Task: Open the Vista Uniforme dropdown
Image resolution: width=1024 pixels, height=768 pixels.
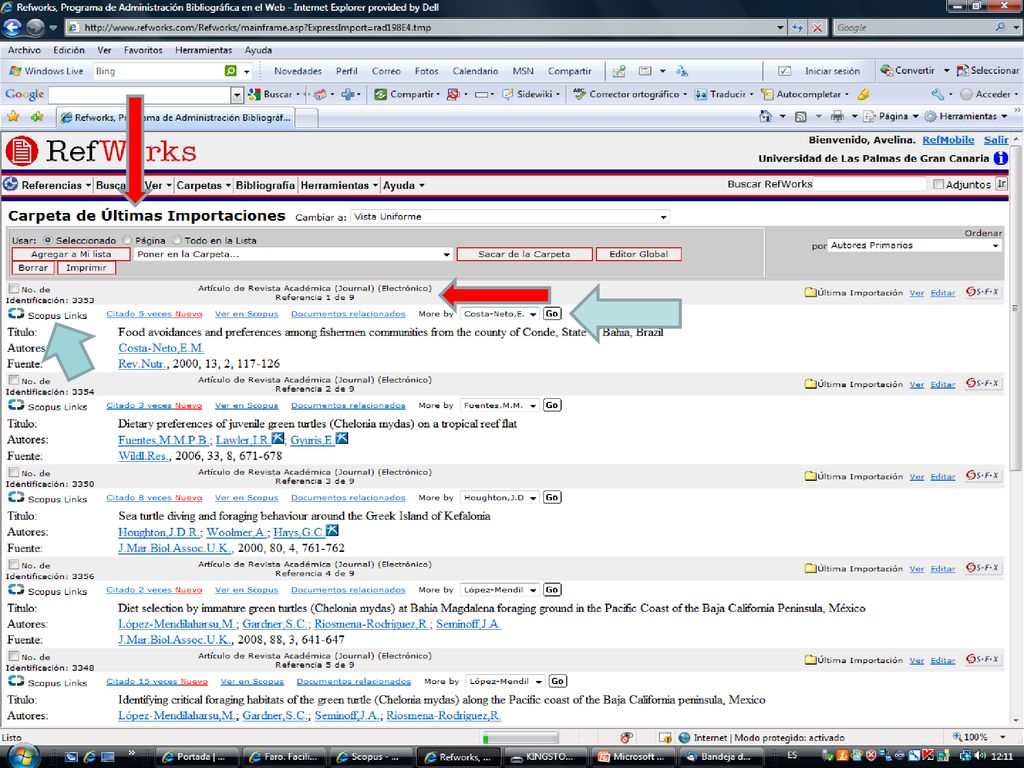Action: point(510,217)
